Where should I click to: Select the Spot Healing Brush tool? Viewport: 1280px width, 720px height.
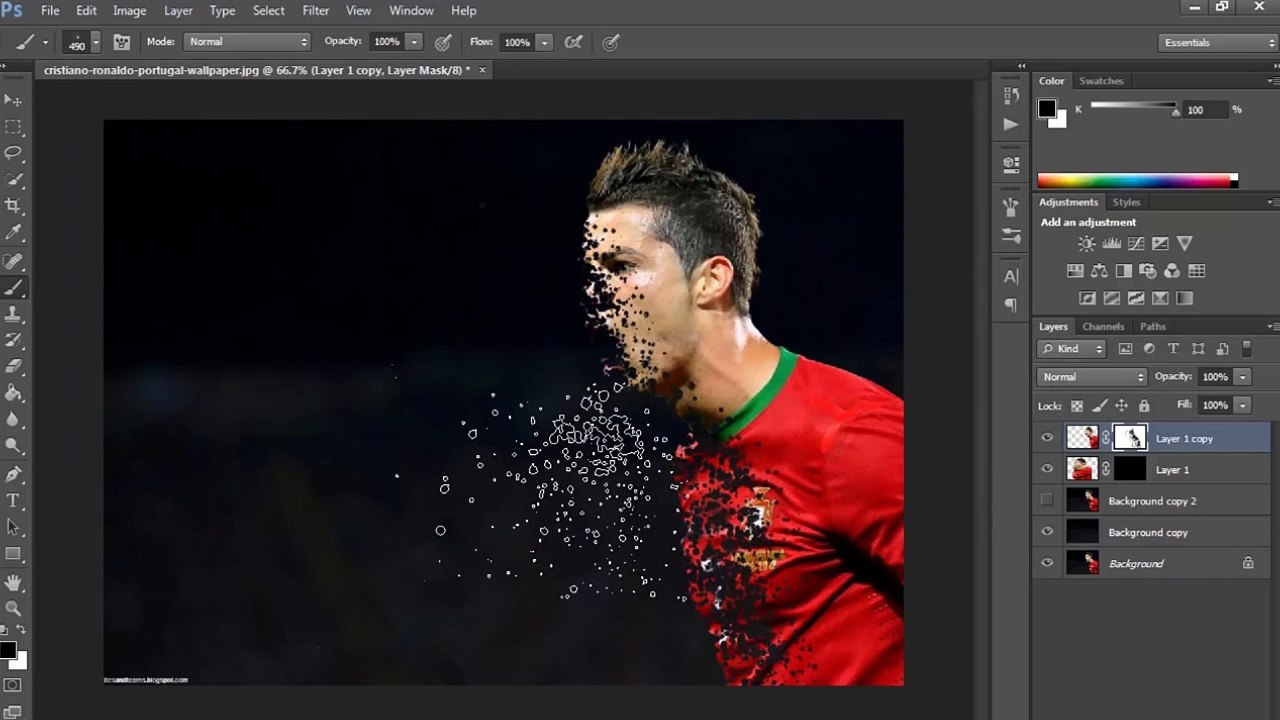13,261
